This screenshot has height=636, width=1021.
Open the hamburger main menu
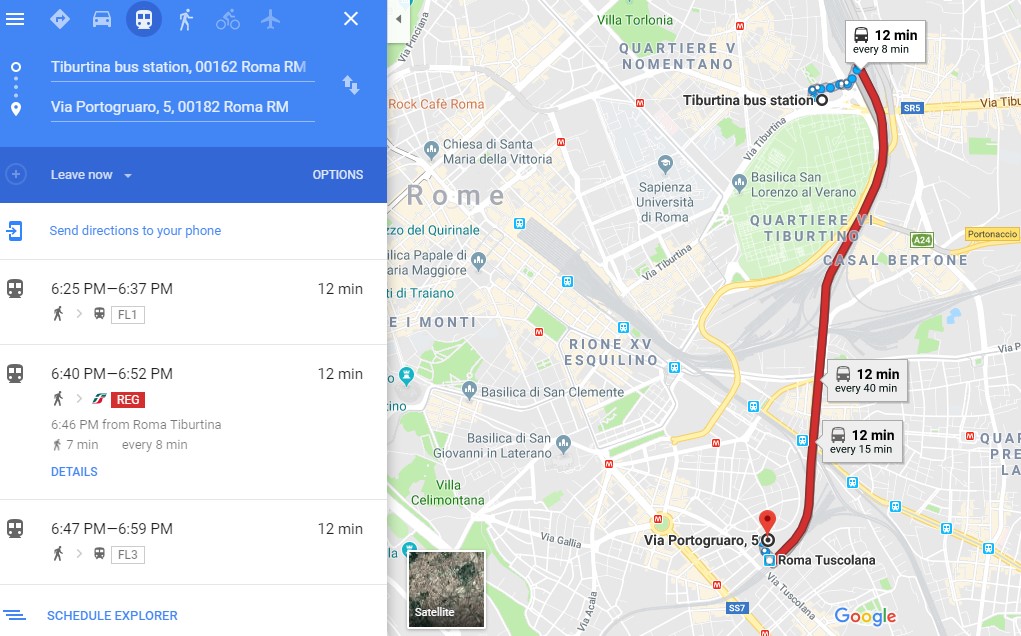point(15,19)
